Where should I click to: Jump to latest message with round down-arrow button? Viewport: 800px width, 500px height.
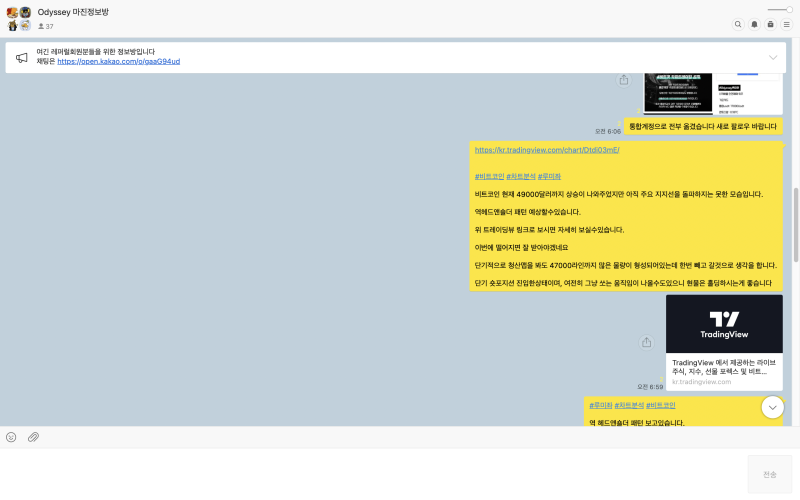[772, 407]
